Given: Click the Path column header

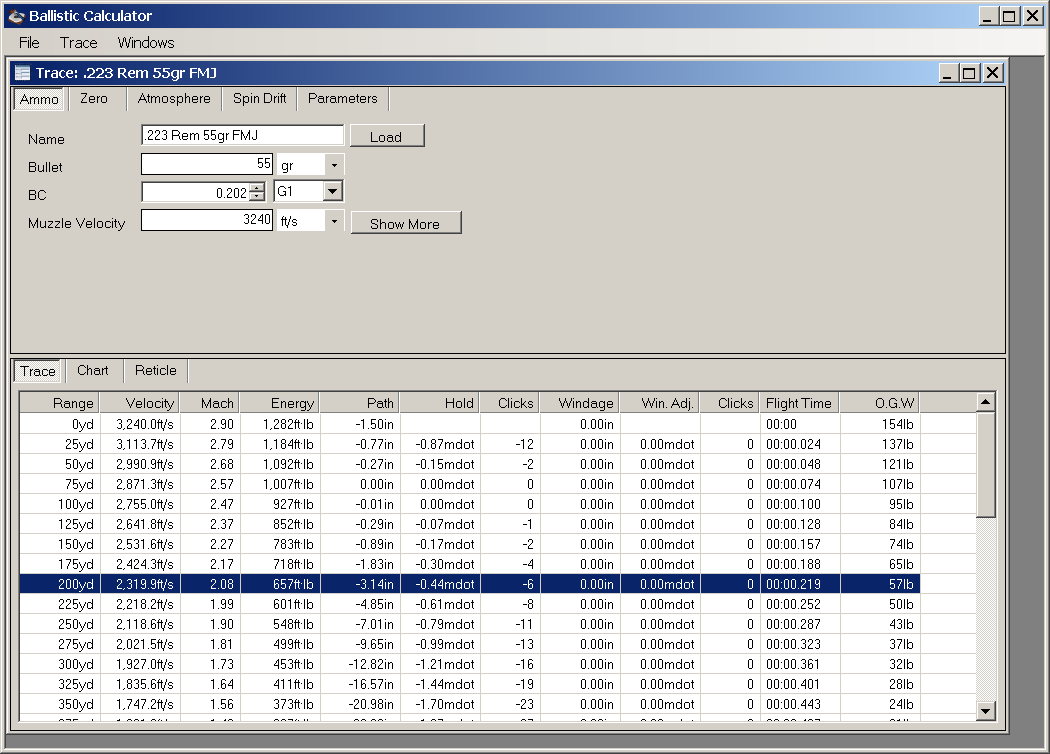Looking at the screenshot, I should tap(360, 403).
